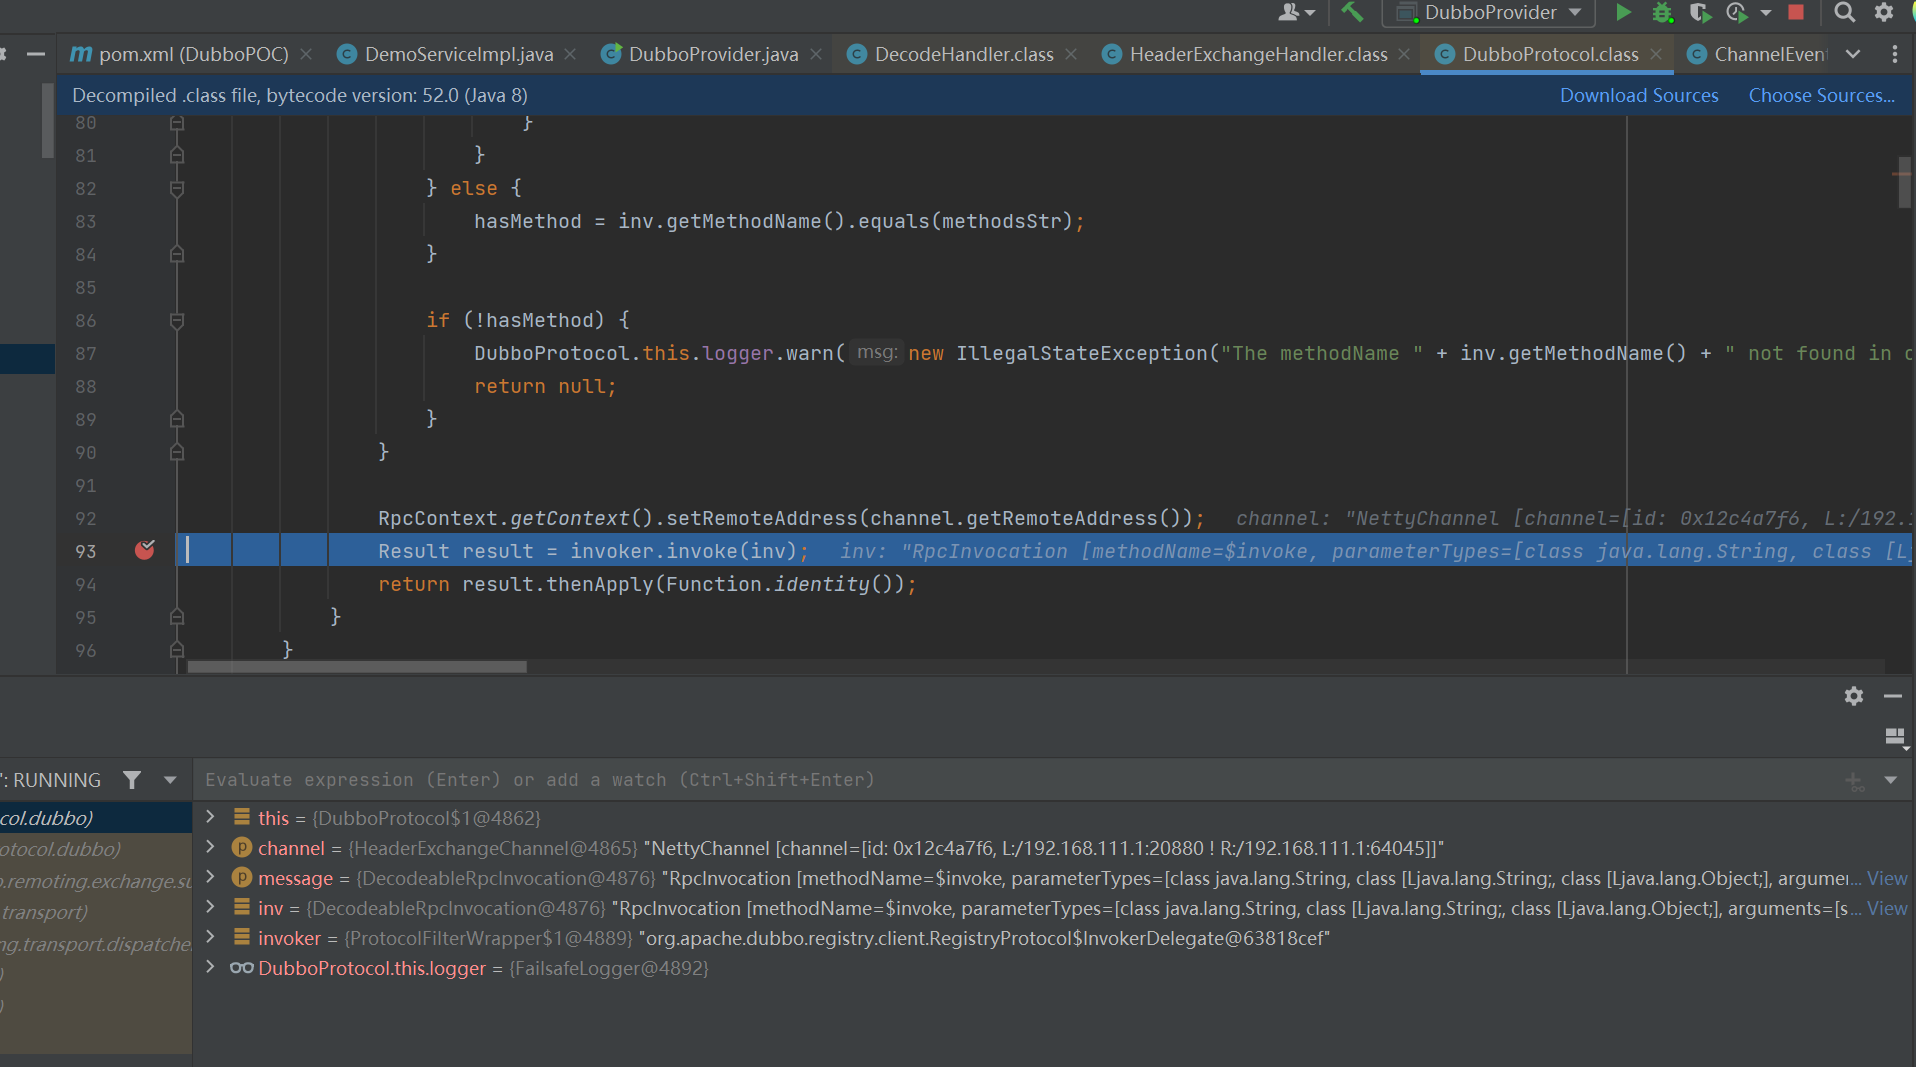
Task: Expand the DubboProtocol.this.logger watch node
Action: tap(210, 966)
